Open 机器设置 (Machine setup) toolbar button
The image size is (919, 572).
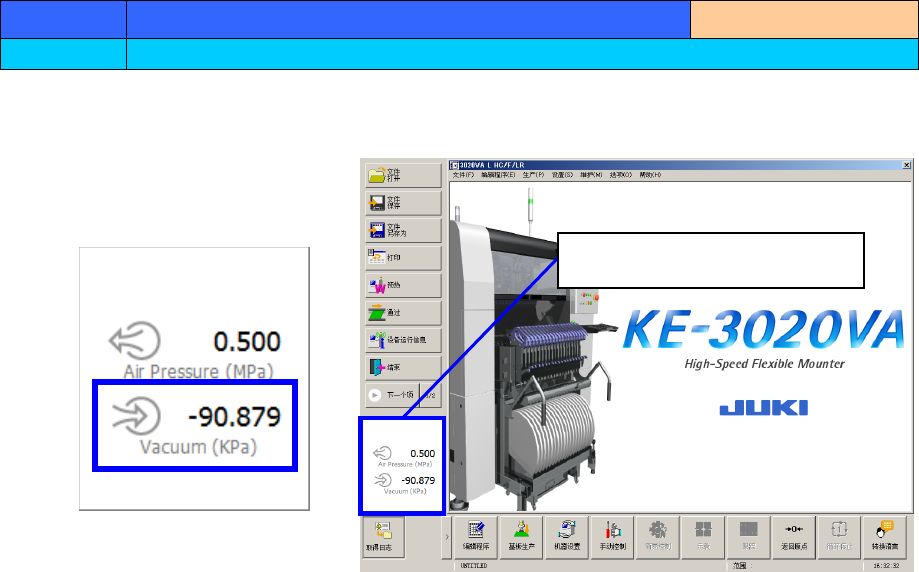click(567, 537)
